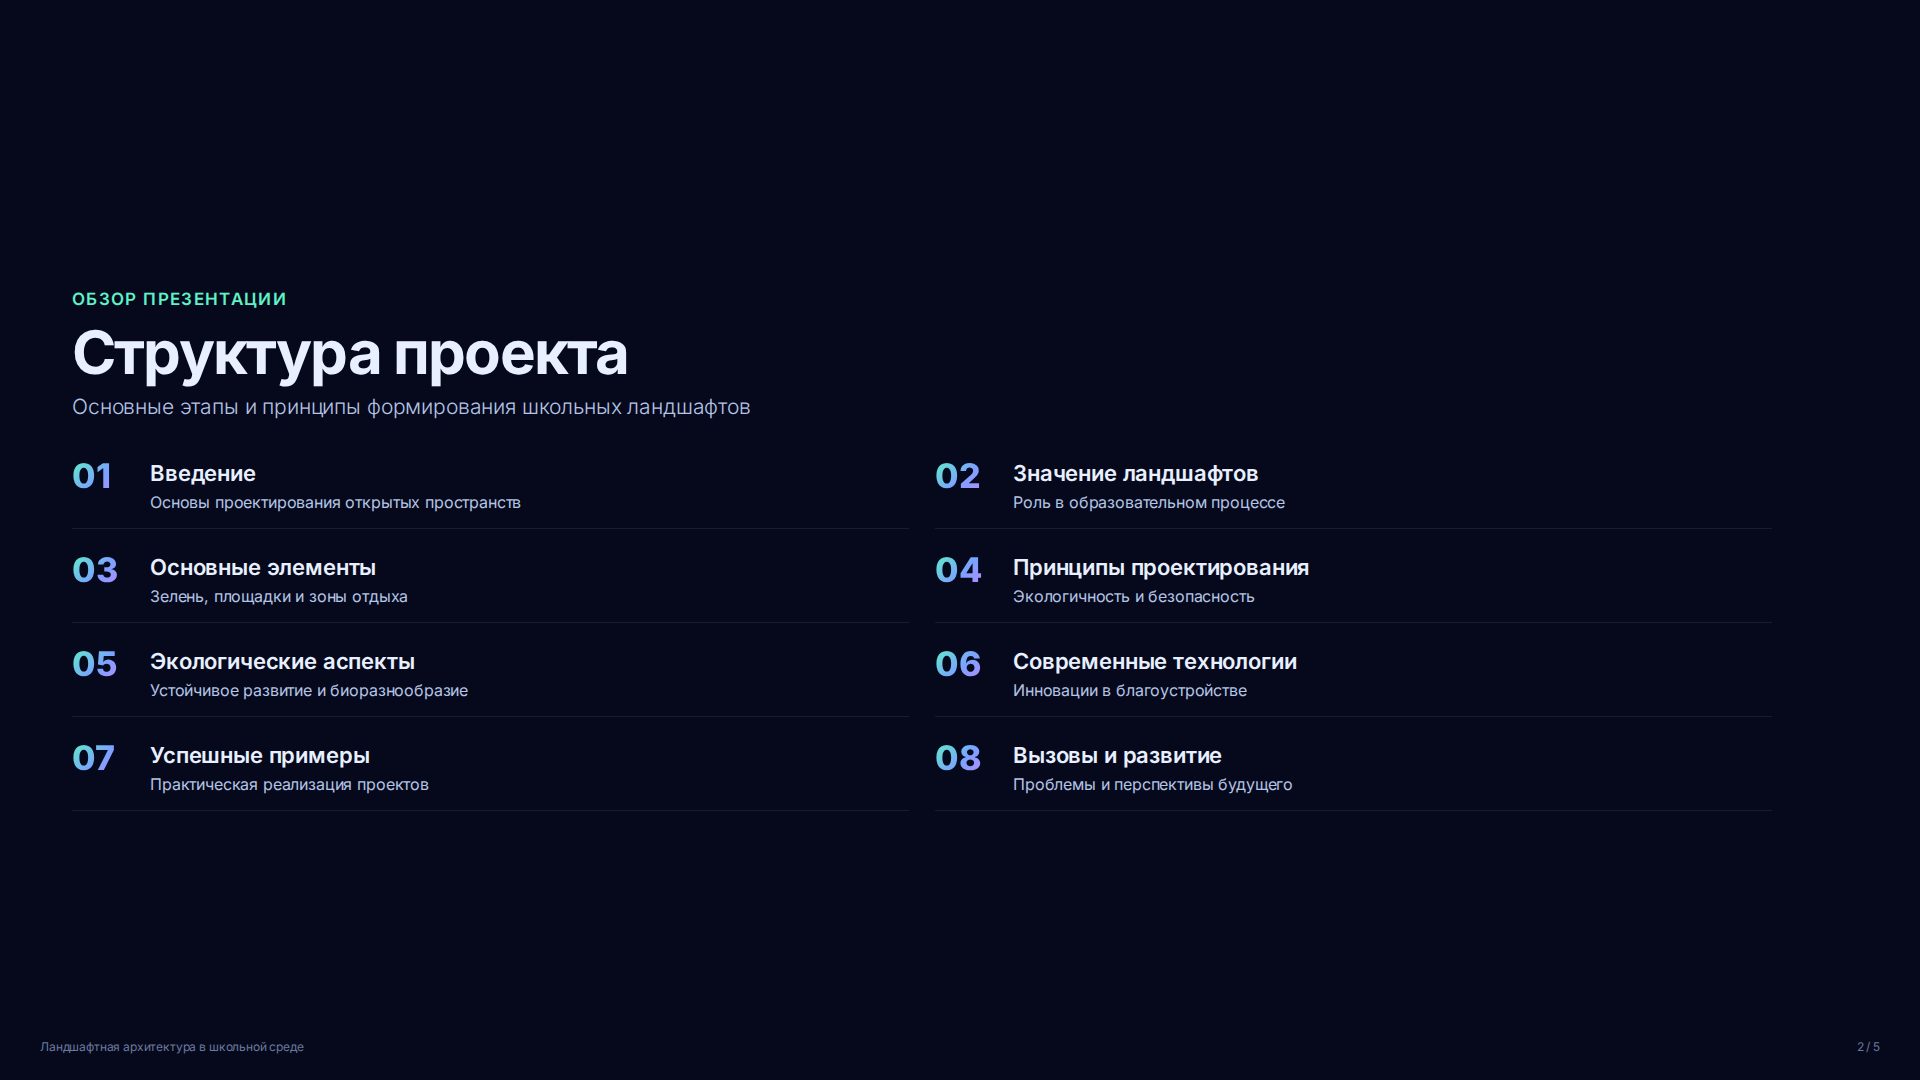Click 'Экологичность и безопасность' description
The width and height of the screenshot is (1920, 1080).
[x=1133, y=597]
